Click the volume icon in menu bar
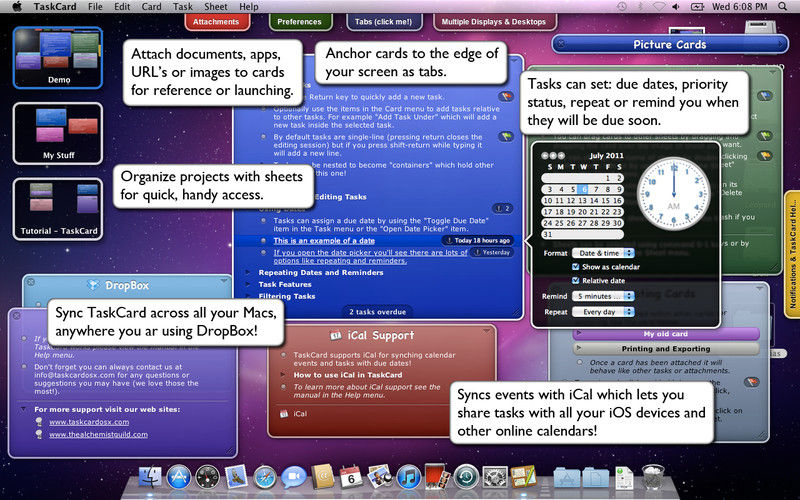The image size is (800, 500). pyautogui.click(x=676, y=7)
